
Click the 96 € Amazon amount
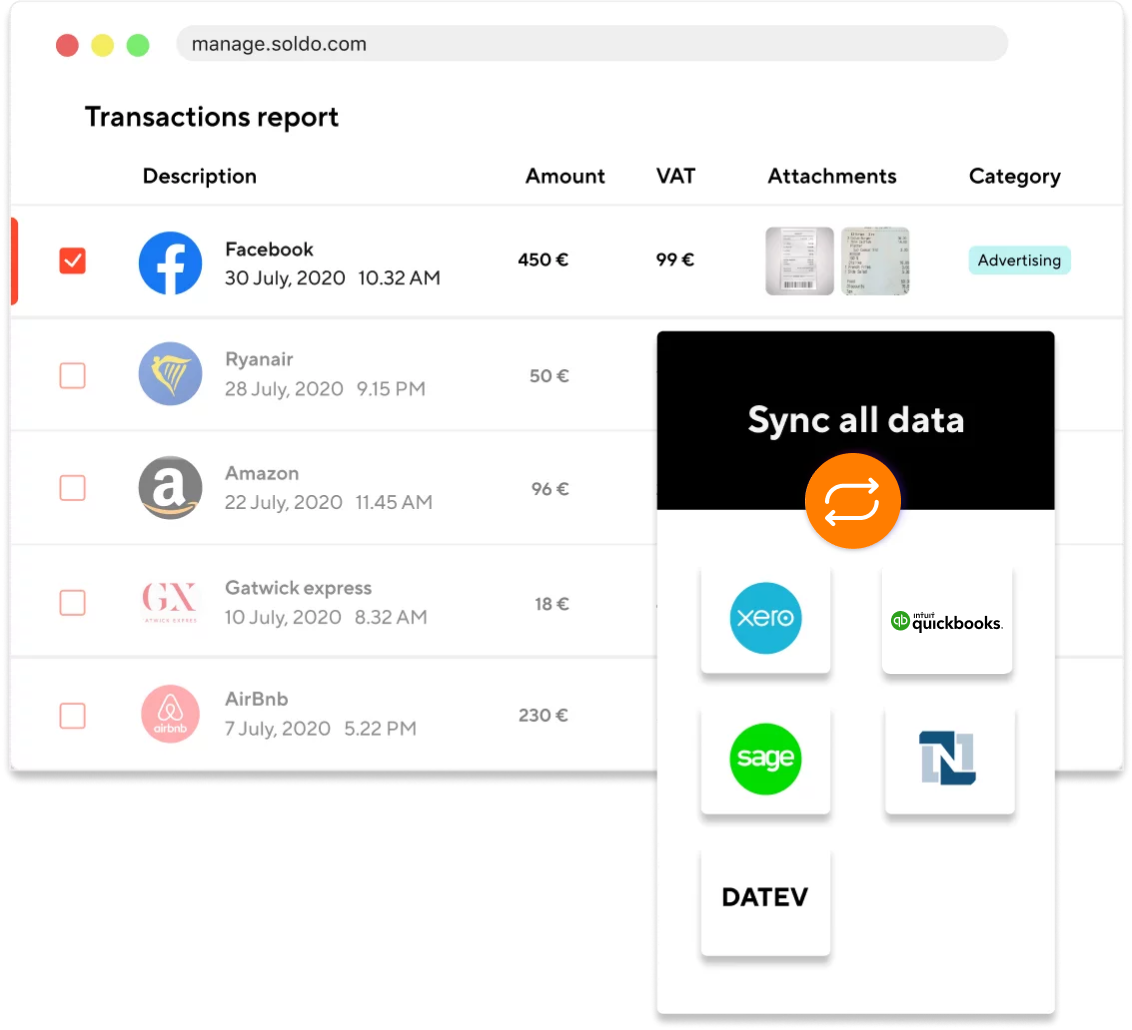point(550,489)
